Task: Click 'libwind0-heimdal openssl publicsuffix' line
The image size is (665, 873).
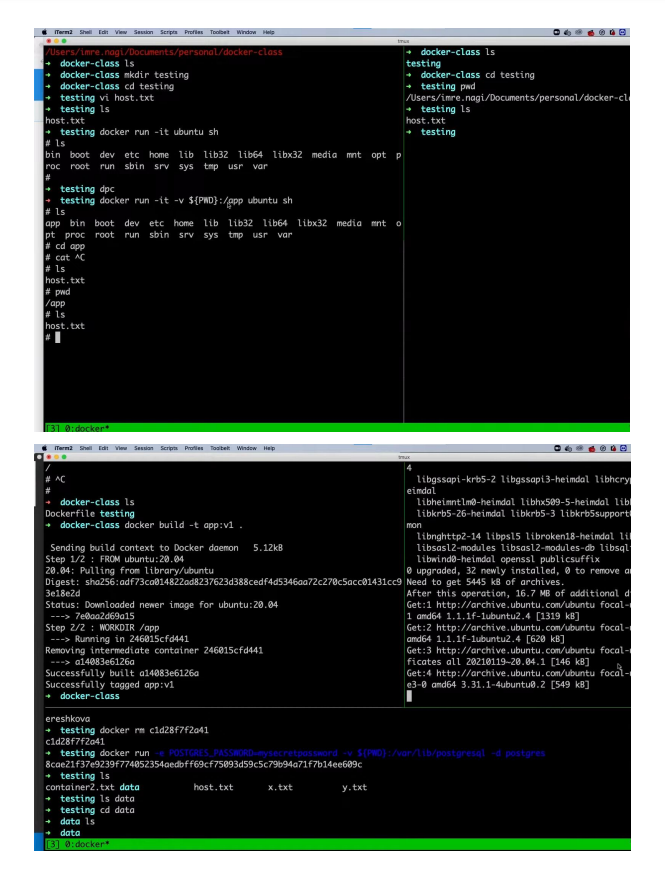Action: 508,559
